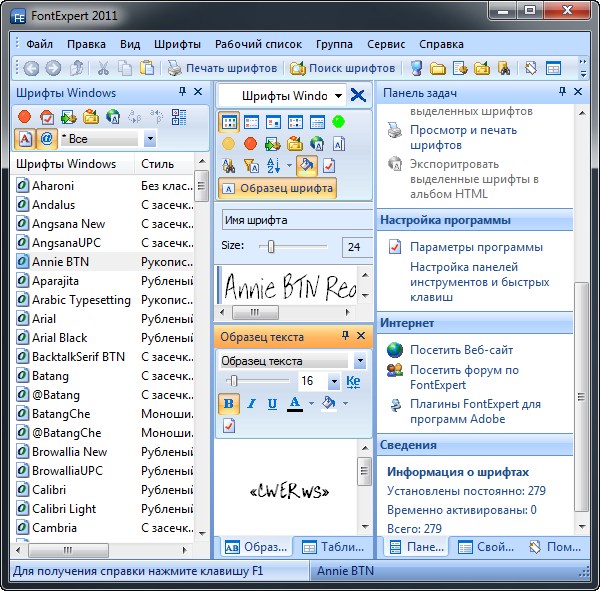The width and height of the screenshot is (600, 591).
Task: Open the 'Все' filter dropdown
Action: coord(150,139)
